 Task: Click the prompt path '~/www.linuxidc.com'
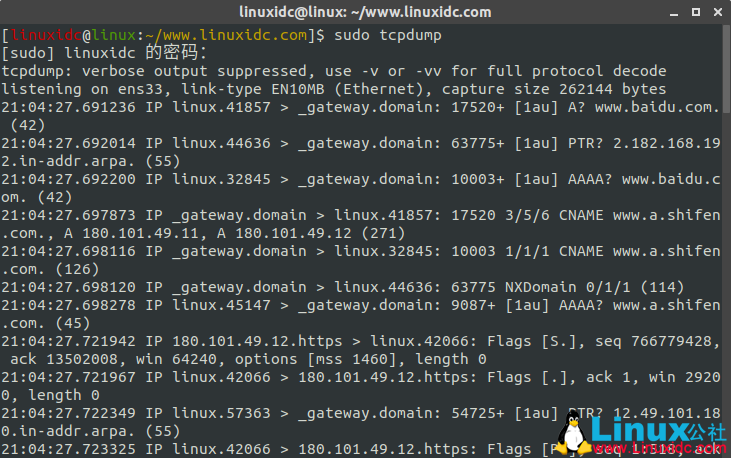pos(226,35)
